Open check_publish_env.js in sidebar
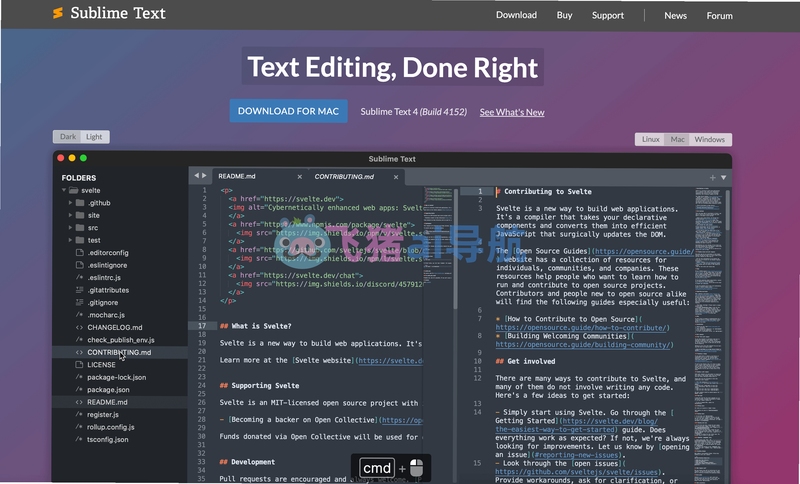 [x=121, y=340]
